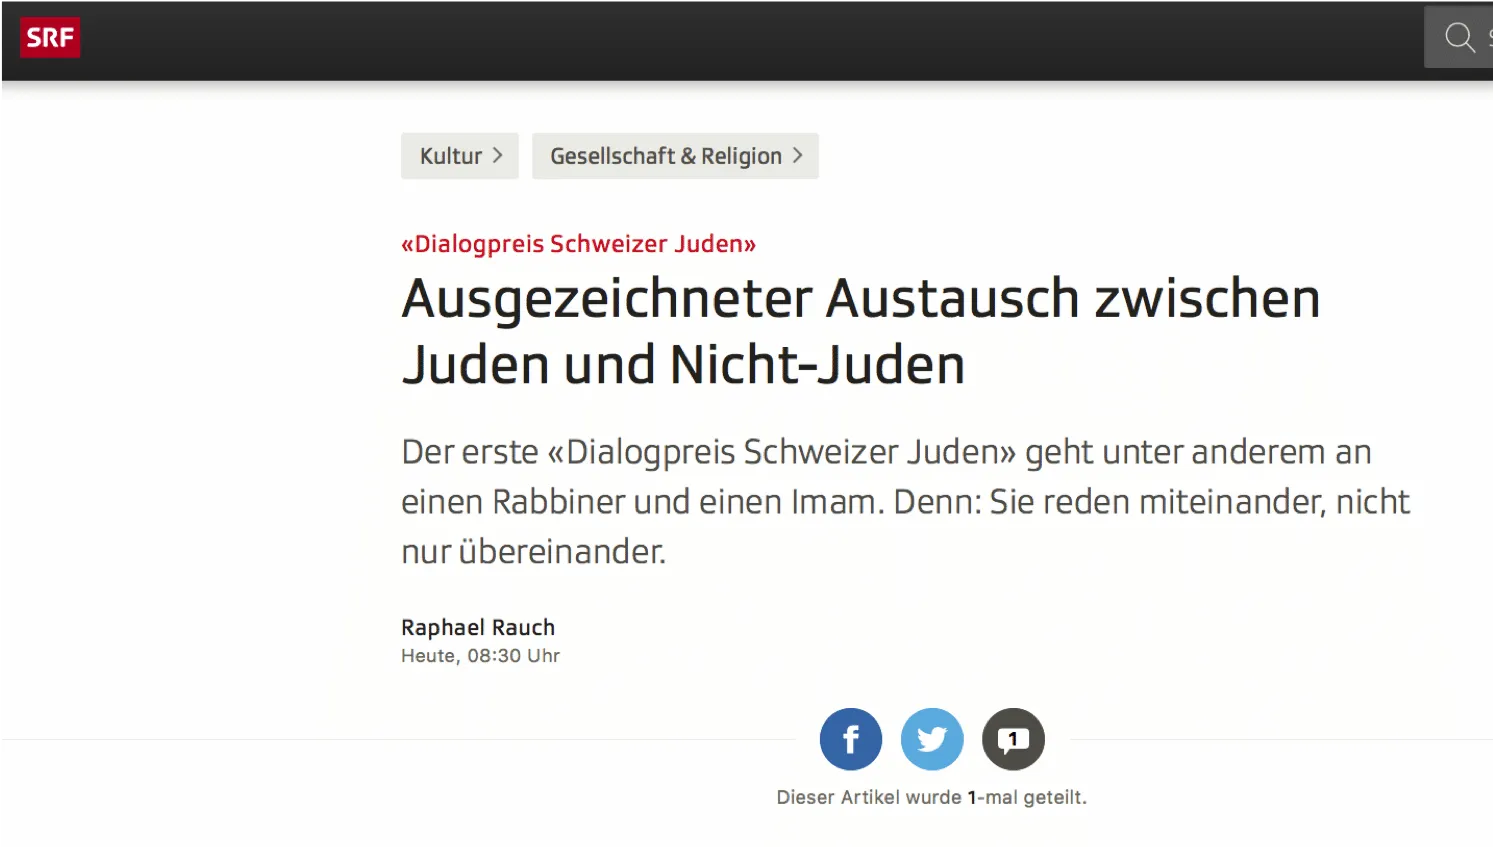1493x847 pixels.
Task: Click Nicht-Juden in the headline's second line
Action: (818, 365)
